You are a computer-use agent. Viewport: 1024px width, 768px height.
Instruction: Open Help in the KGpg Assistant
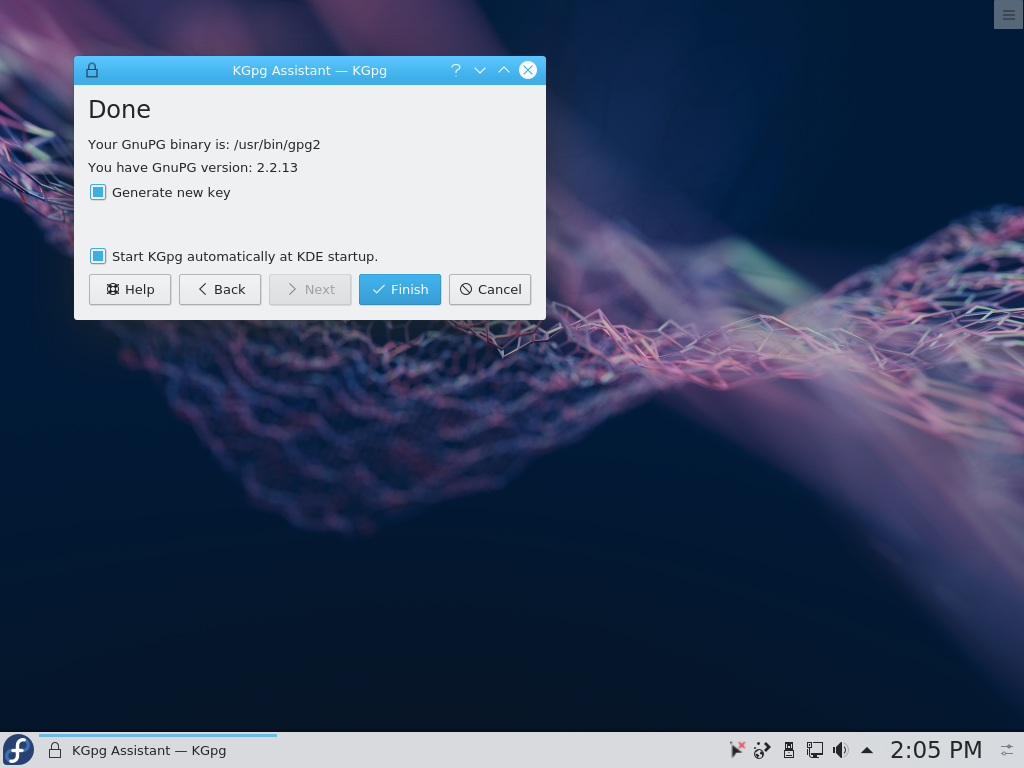tap(130, 289)
